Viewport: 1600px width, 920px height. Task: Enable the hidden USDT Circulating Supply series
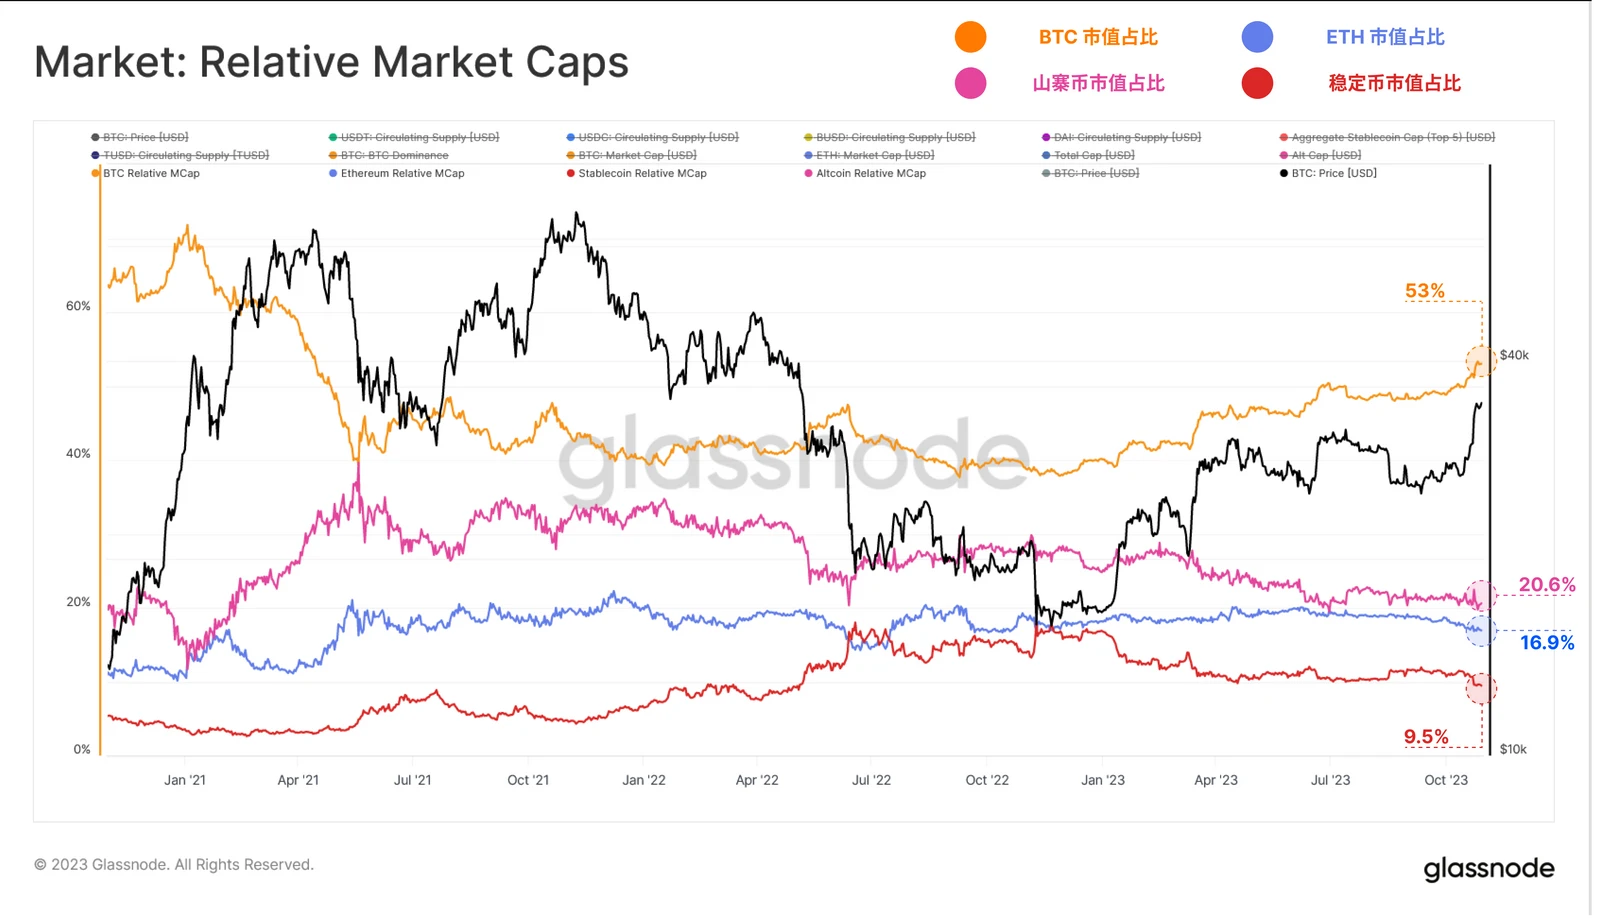[x=414, y=137]
